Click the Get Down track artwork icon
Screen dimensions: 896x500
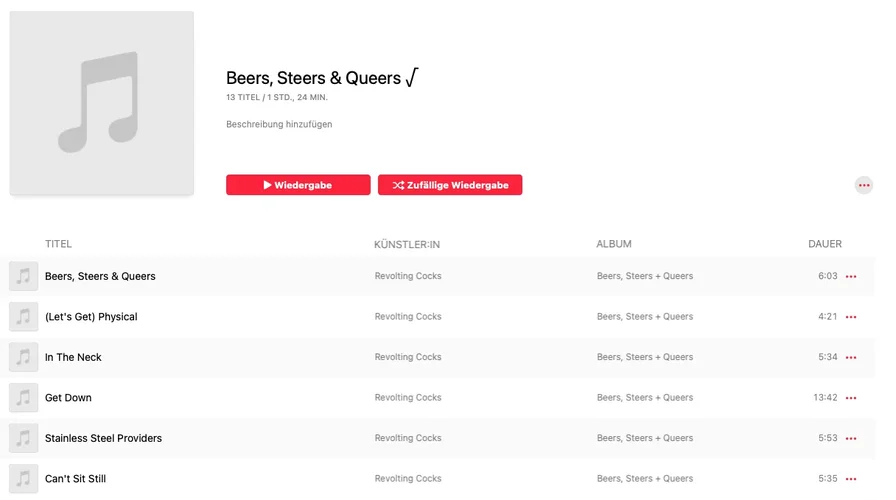coord(24,398)
